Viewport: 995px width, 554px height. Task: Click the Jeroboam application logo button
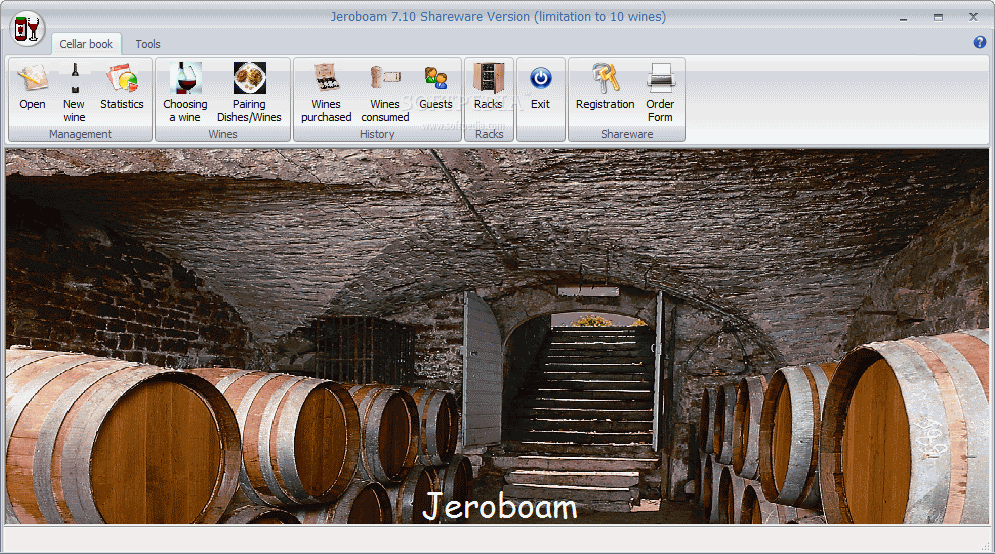[x=27, y=29]
